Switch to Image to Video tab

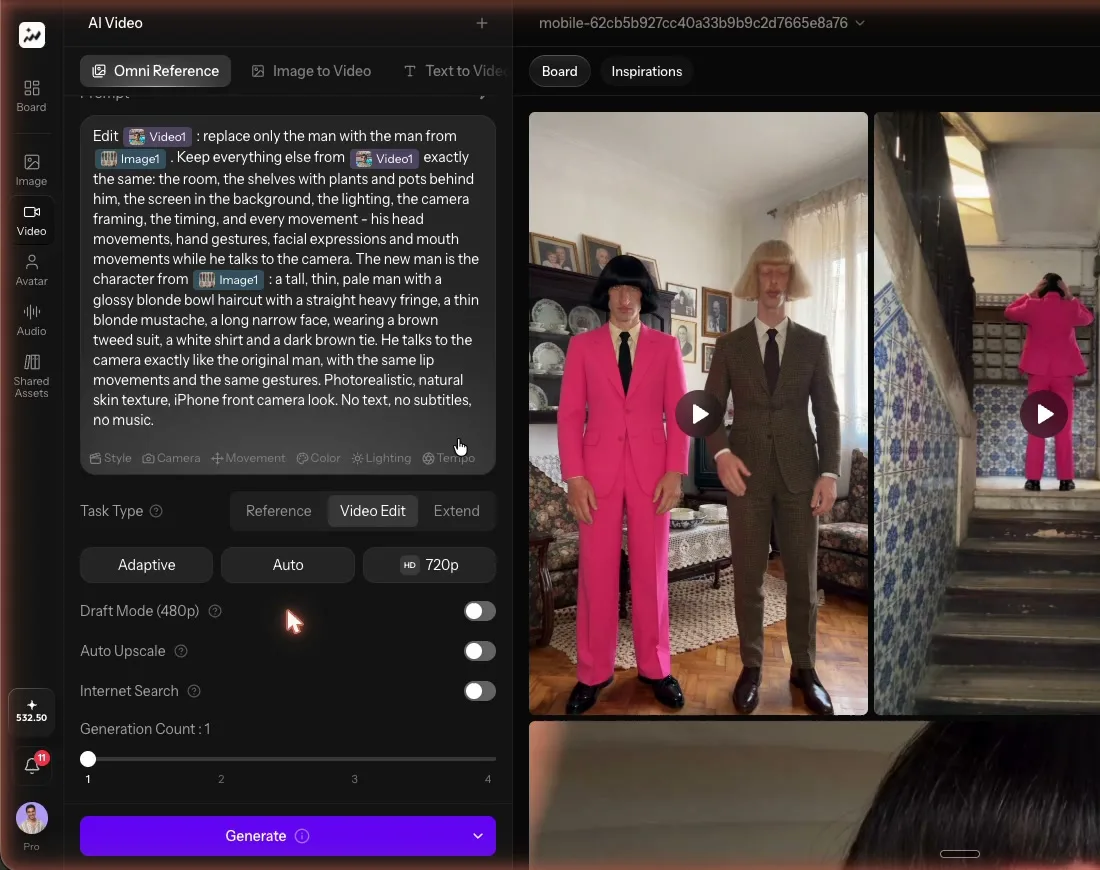point(311,71)
